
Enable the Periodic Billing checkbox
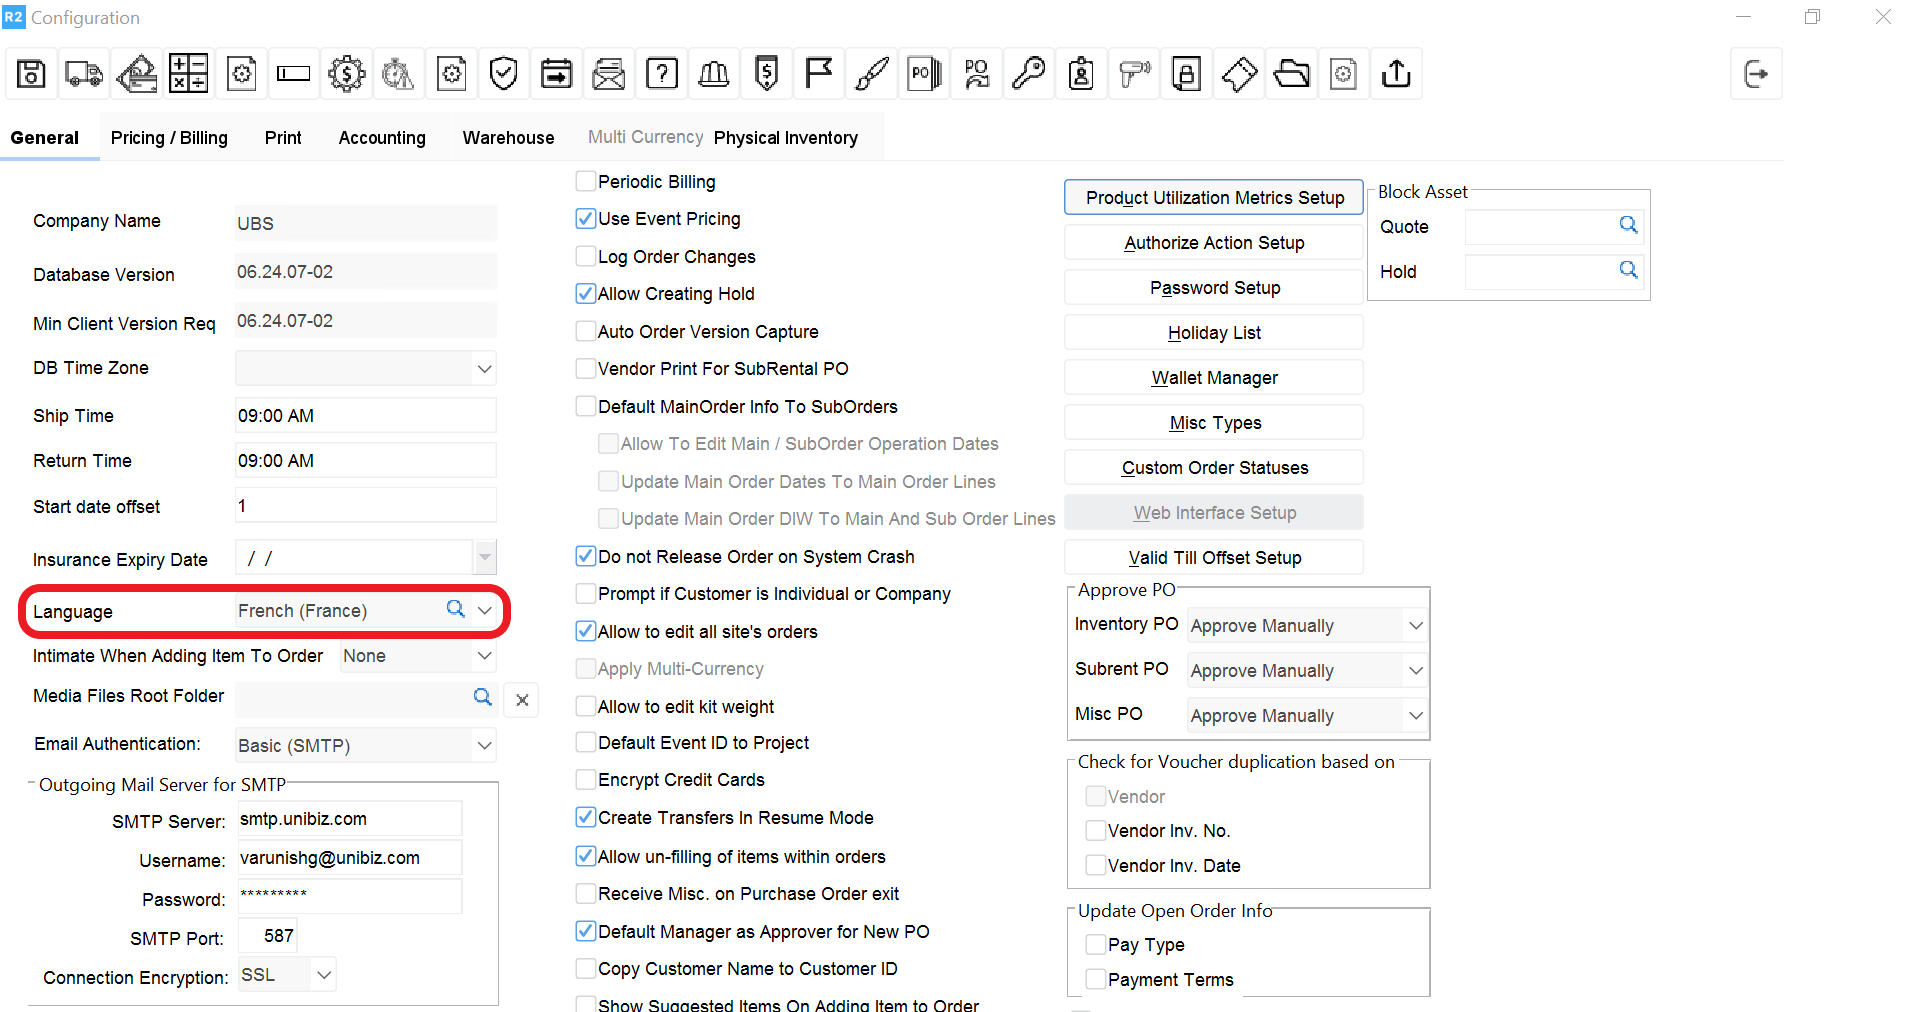click(586, 182)
